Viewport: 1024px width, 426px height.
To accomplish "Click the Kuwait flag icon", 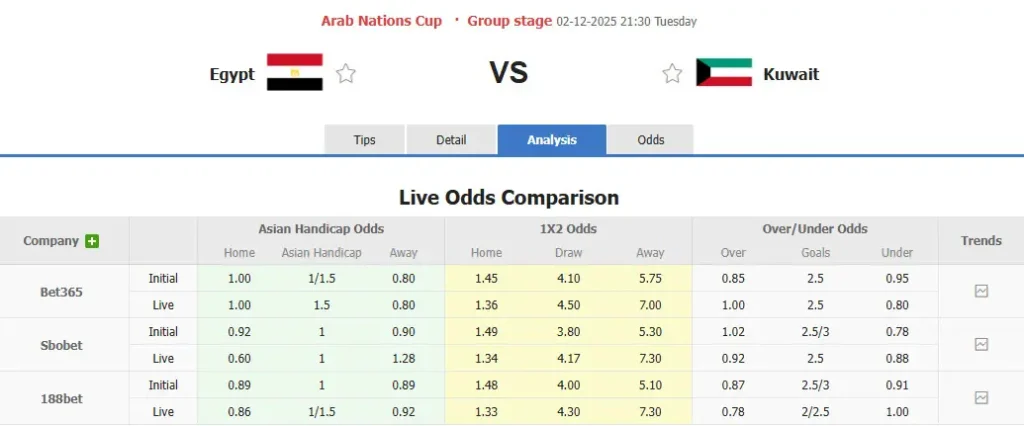I will (x=724, y=73).
